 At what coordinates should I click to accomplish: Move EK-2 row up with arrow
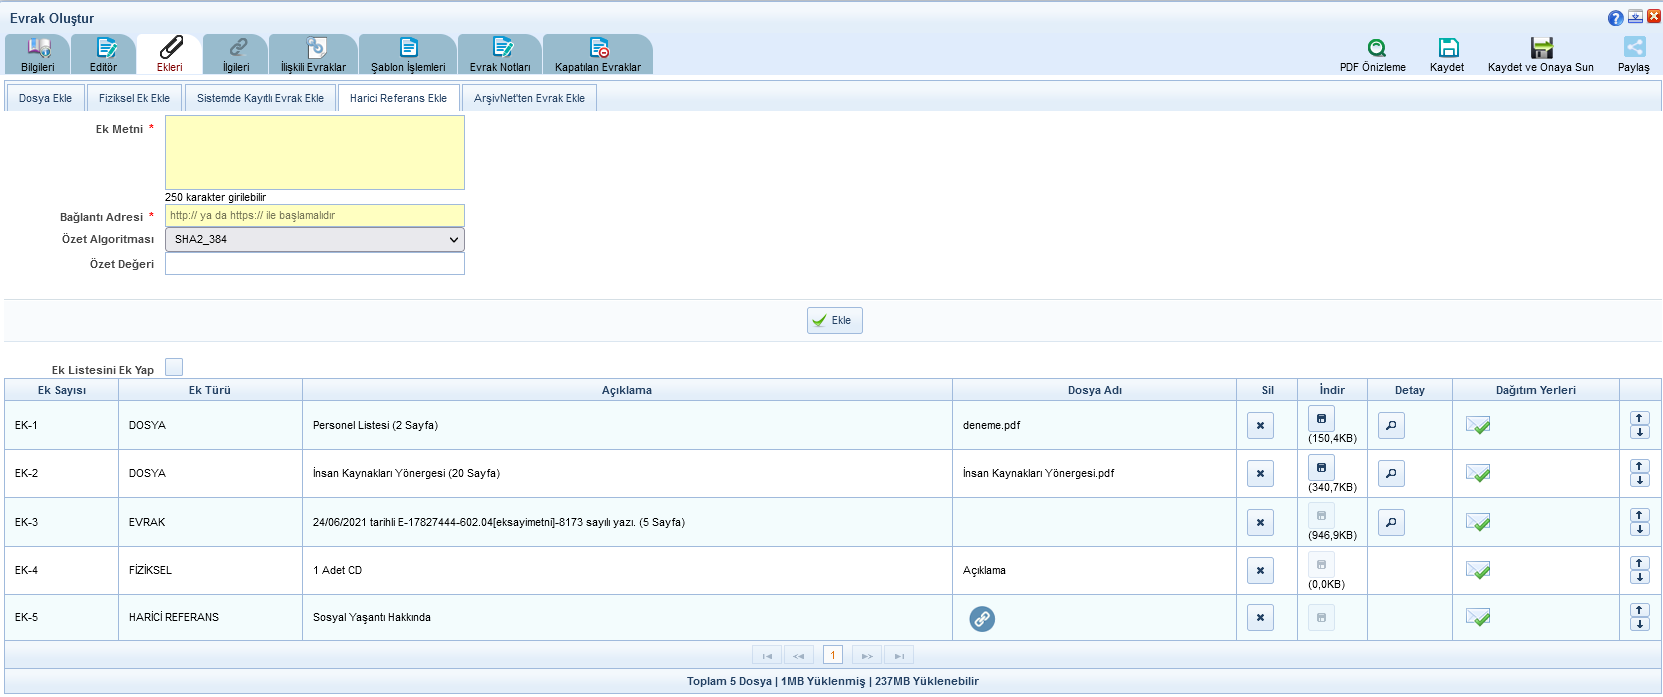click(x=1639, y=467)
